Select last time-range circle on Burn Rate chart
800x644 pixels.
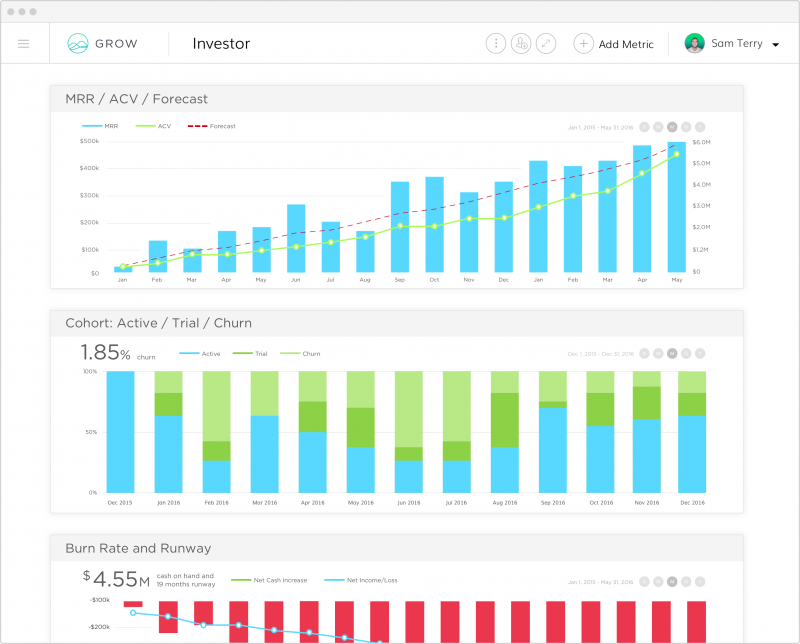tap(700, 580)
